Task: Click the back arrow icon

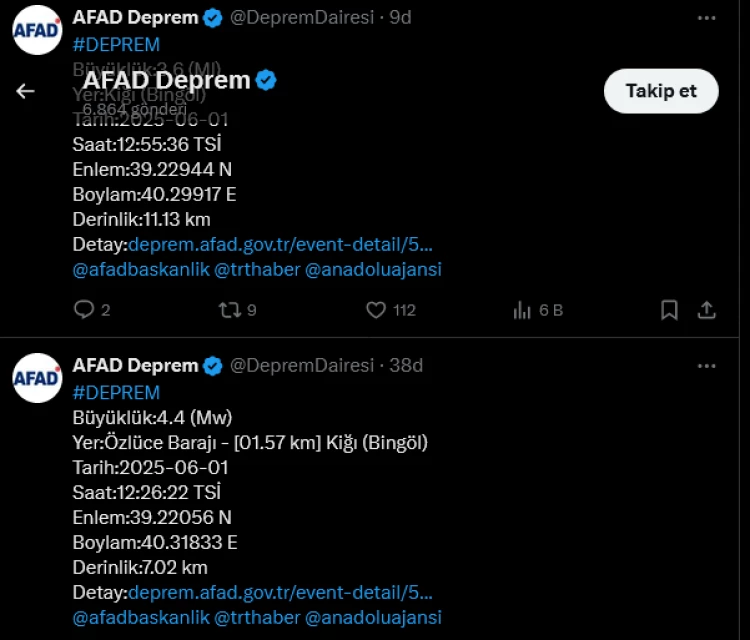Action: coord(25,91)
